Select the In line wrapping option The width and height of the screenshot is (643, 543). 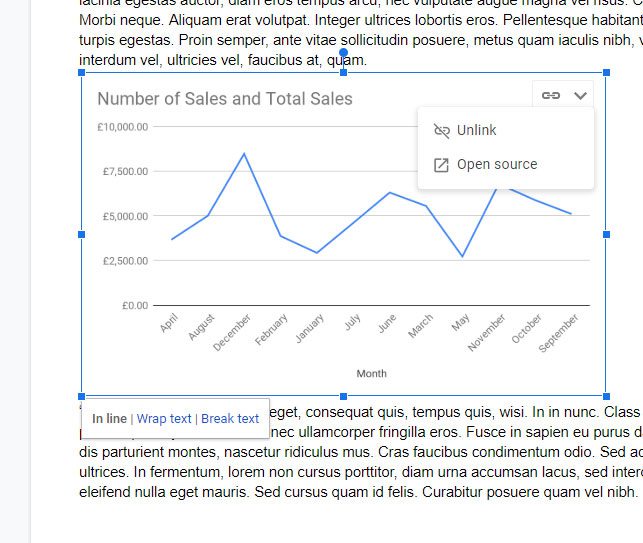click(x=109, y=419)
